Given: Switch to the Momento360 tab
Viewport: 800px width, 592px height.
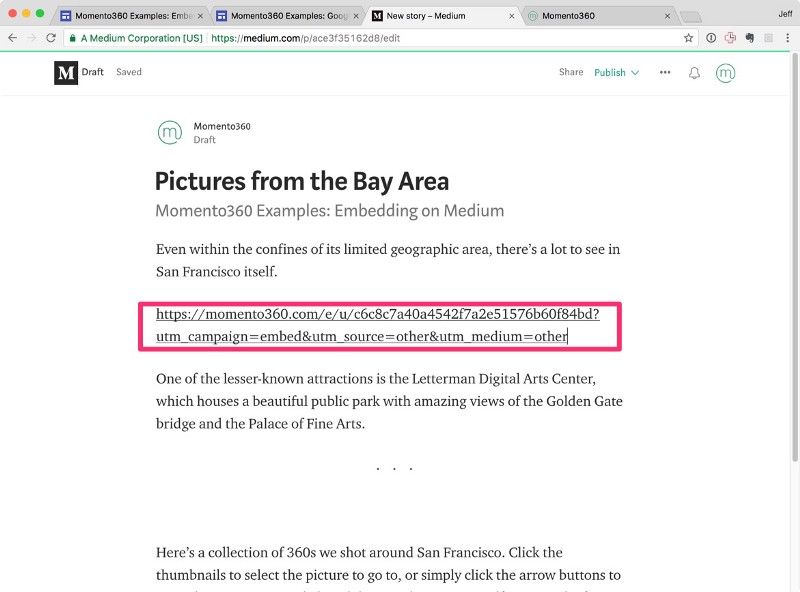Looking at the screenshot, I should pos(599,16).
